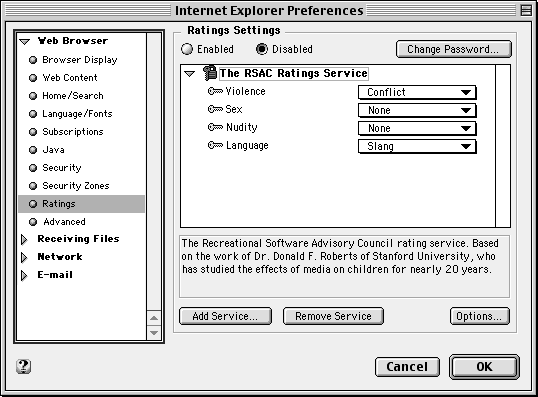The image size is (538, 397).
Task: Click the bullet icon next to Subscriptions
Action: pyautogui.click(x=33, y=132)
